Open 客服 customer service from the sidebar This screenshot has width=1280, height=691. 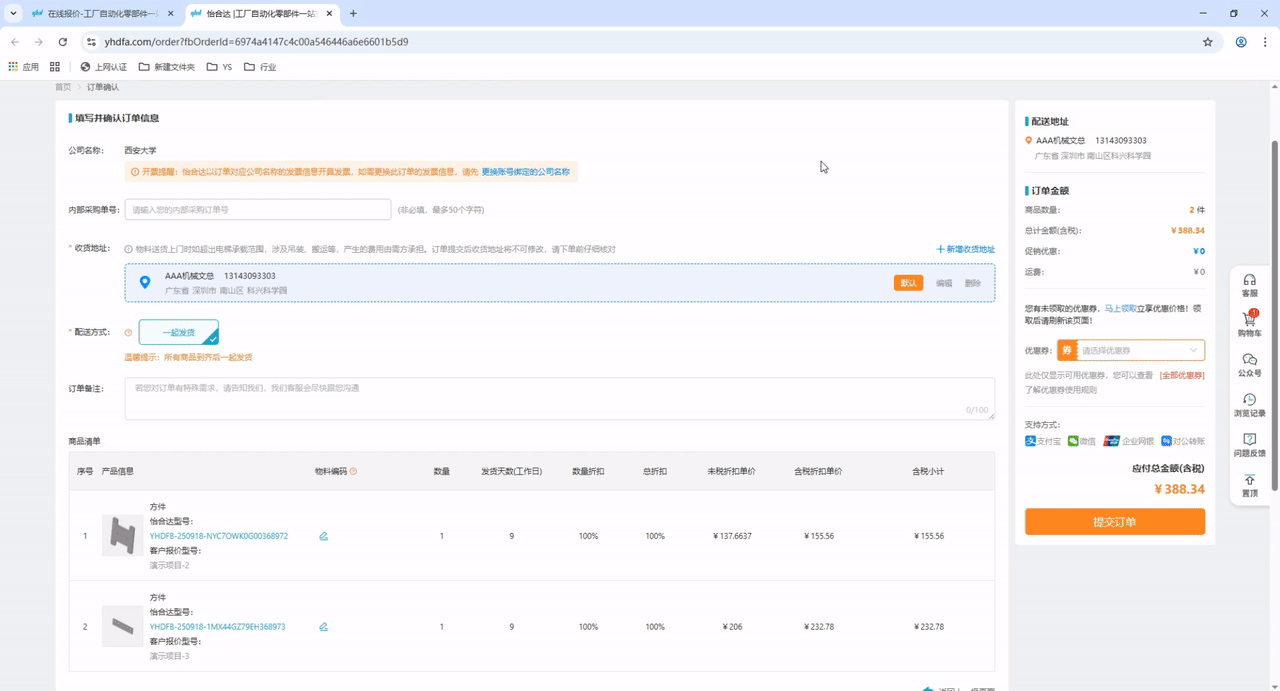tap(1249, 285)
